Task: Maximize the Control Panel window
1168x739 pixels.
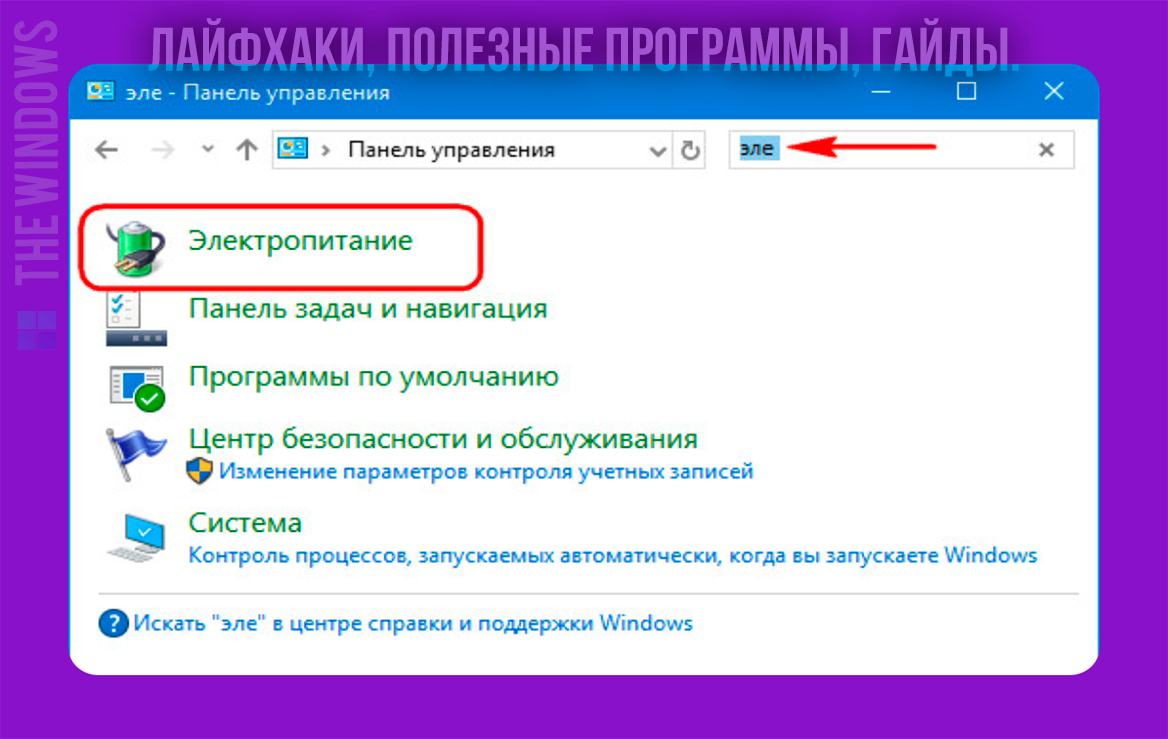Action: (966, 91)
